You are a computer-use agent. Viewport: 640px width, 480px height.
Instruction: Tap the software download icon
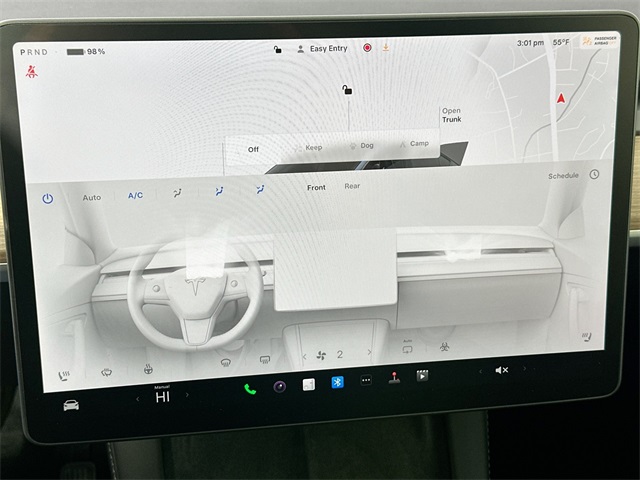(386, 48)
